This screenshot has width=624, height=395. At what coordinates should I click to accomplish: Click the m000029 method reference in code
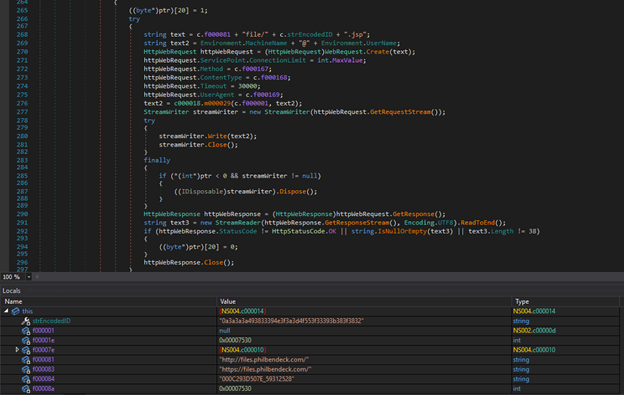coord(217,103)
